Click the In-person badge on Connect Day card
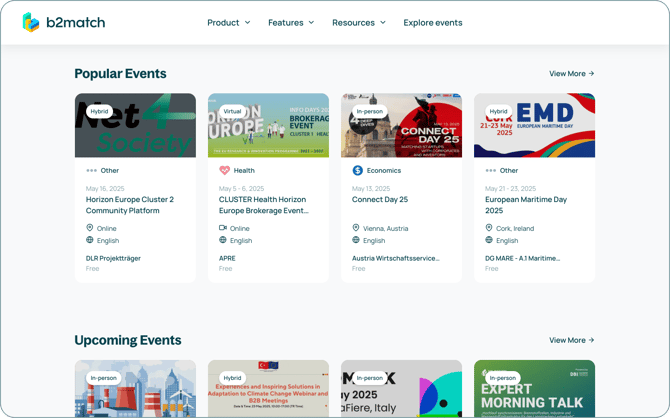670x418 pixels. pos(370,111)
